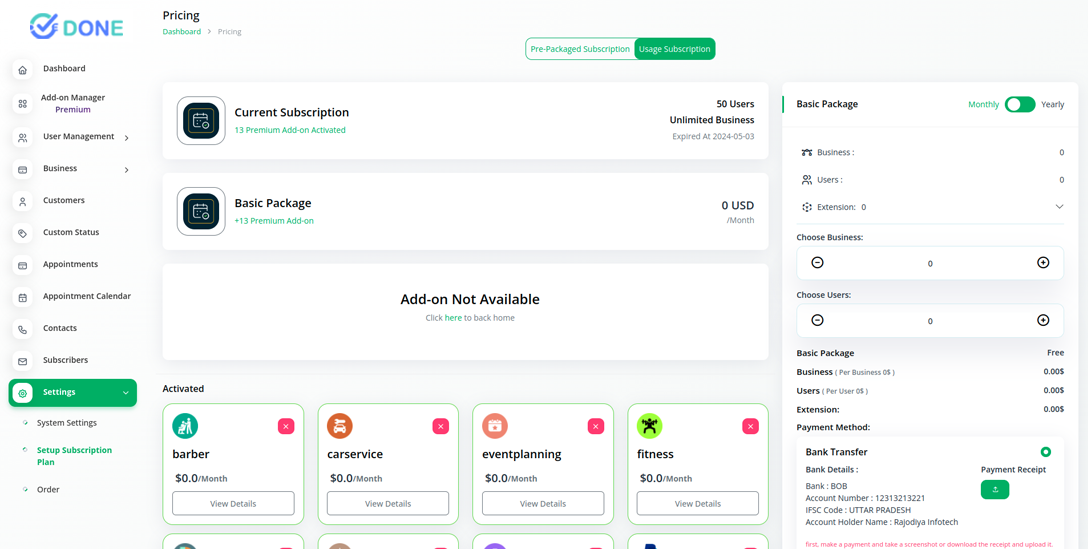Open Appointment Calendar in sidebar
1088x549 pixels.
(87, 296)
